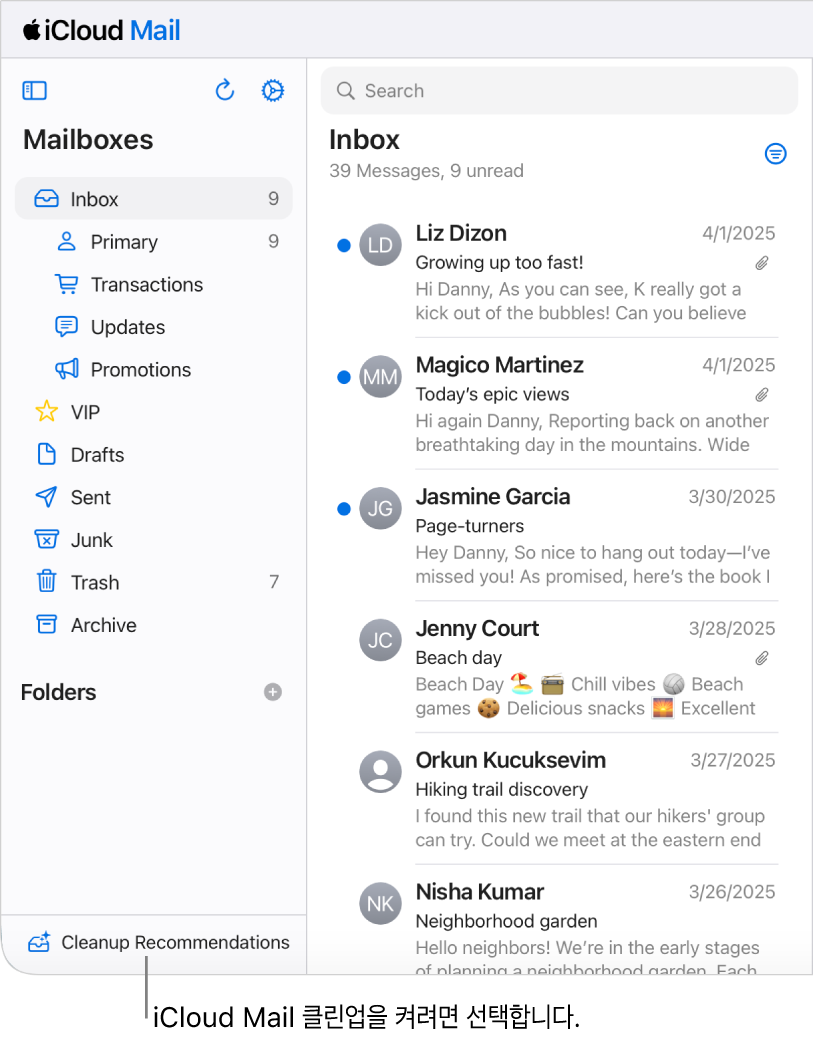This screenshot has width=817, height=1045.
Task: Click the NK avatar of Nisha Kumar
Action: click(x=381, y=904)
